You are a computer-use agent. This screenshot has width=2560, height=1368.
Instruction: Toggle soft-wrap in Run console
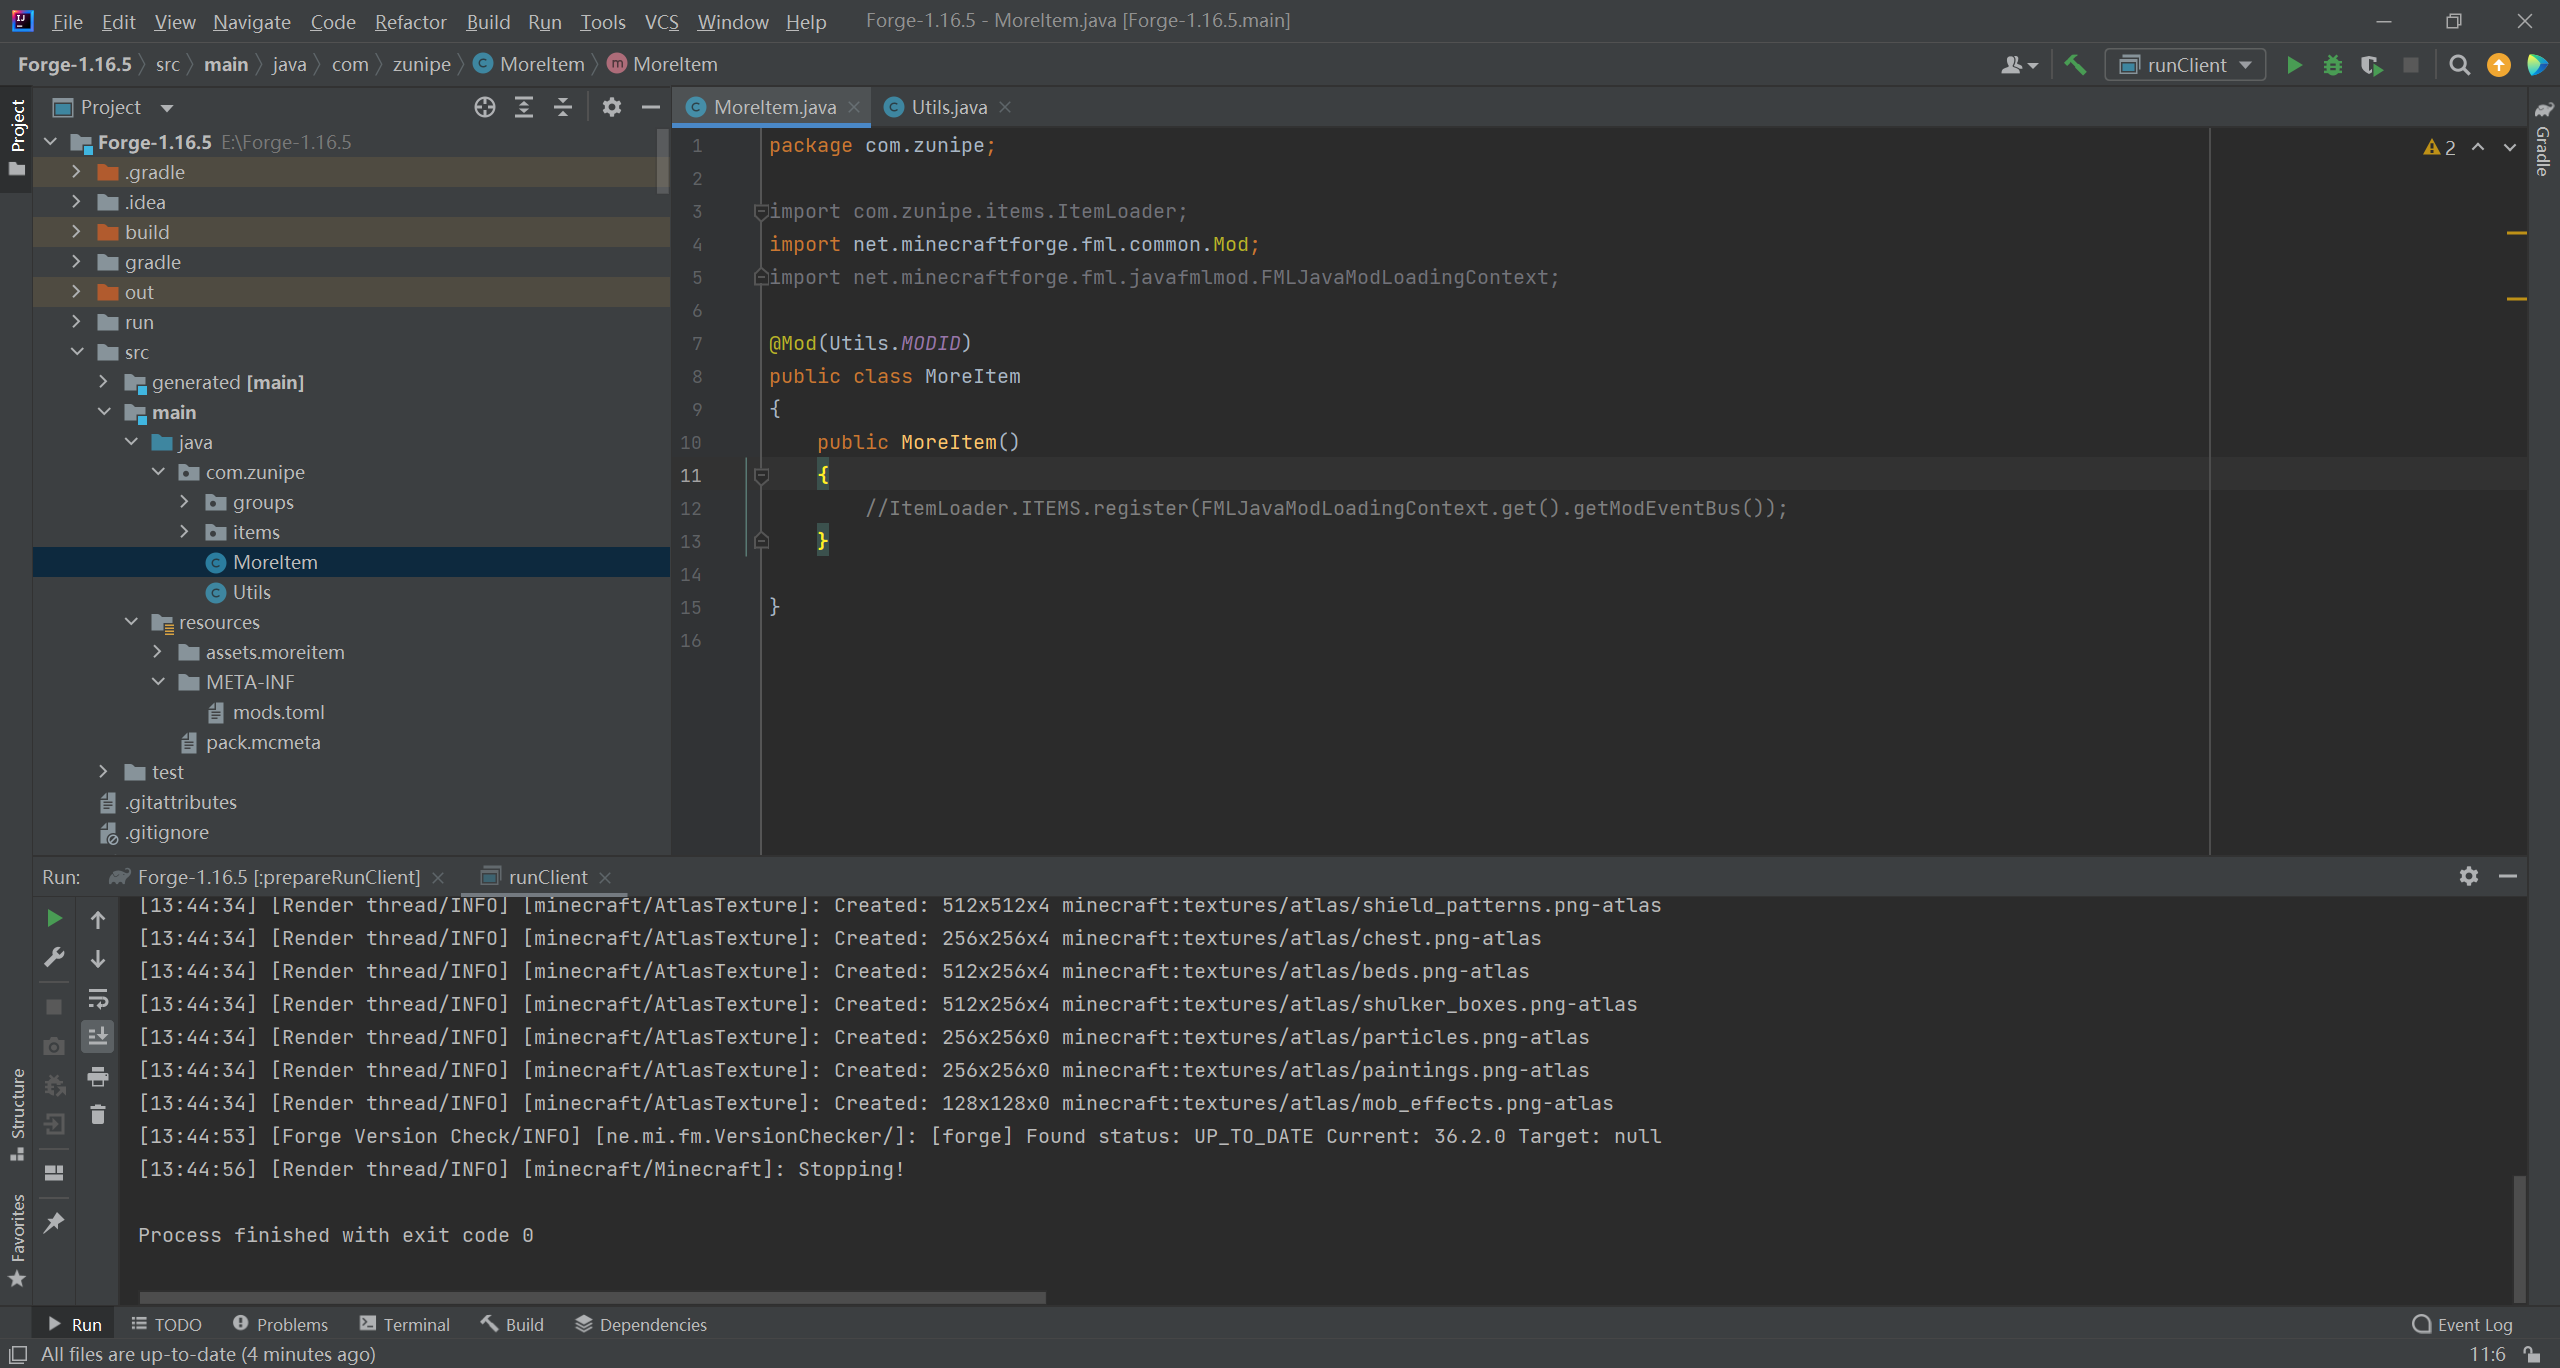[x=98, y=998]
